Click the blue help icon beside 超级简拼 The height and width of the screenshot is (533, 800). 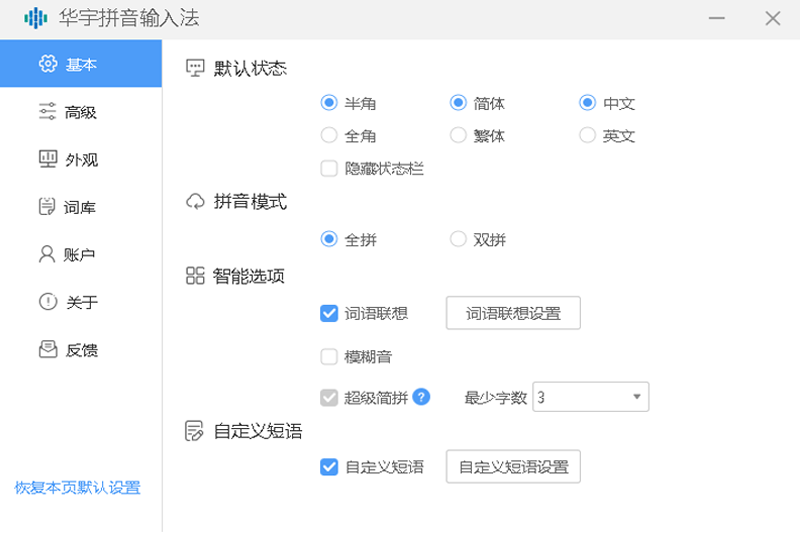point(421,397)
